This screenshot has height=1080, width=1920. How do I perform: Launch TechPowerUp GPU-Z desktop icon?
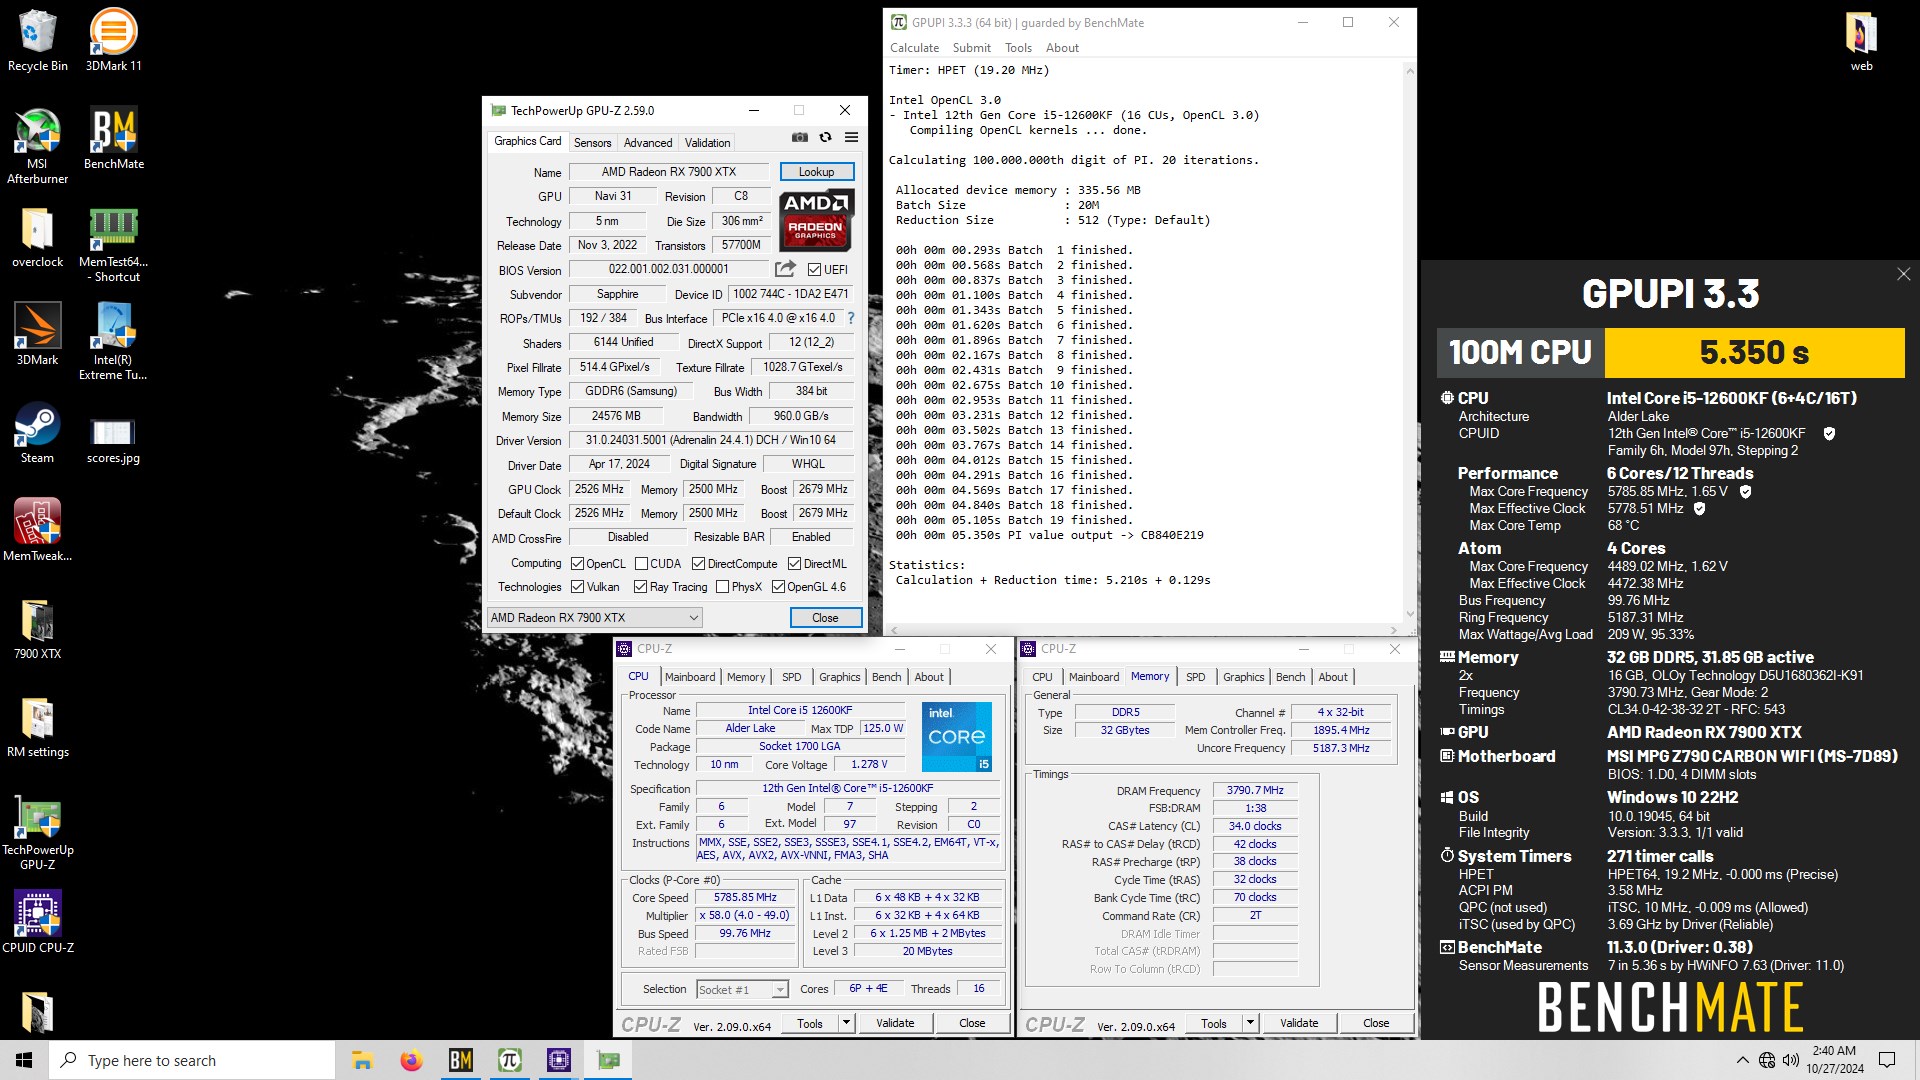pos(37,834)
